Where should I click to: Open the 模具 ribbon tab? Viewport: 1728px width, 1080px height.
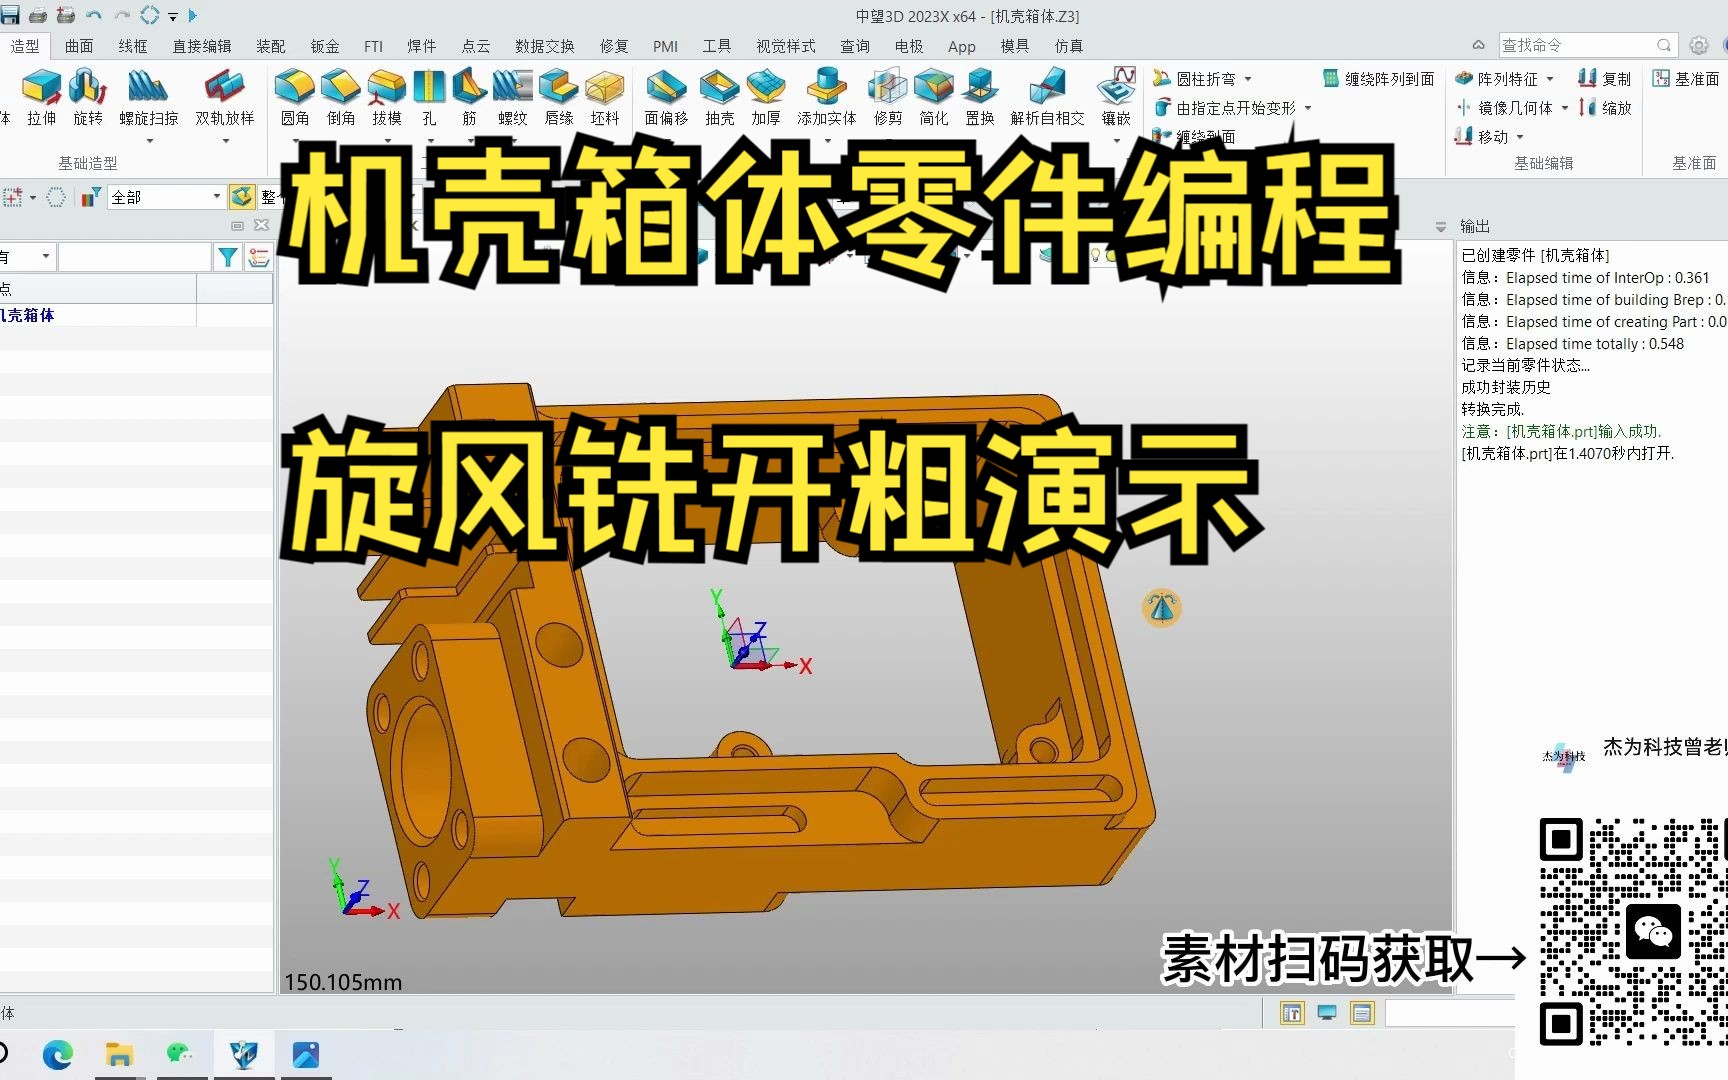1015,46
